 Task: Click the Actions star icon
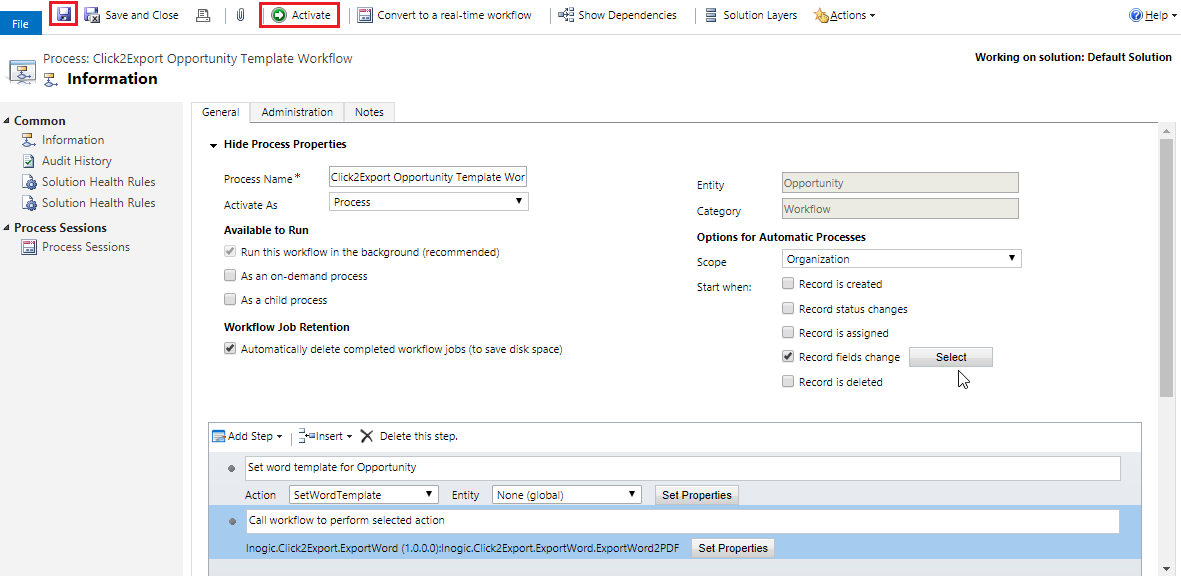coord(821,15)
